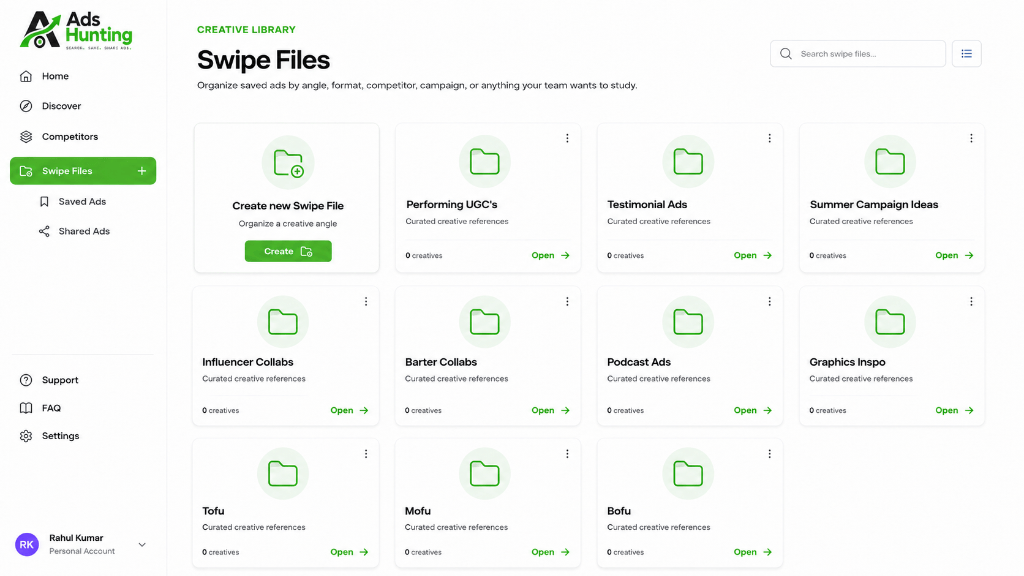Open options menu for Testimonial Ads
The height and width of the screenshot is (576, 1024).
769,138
